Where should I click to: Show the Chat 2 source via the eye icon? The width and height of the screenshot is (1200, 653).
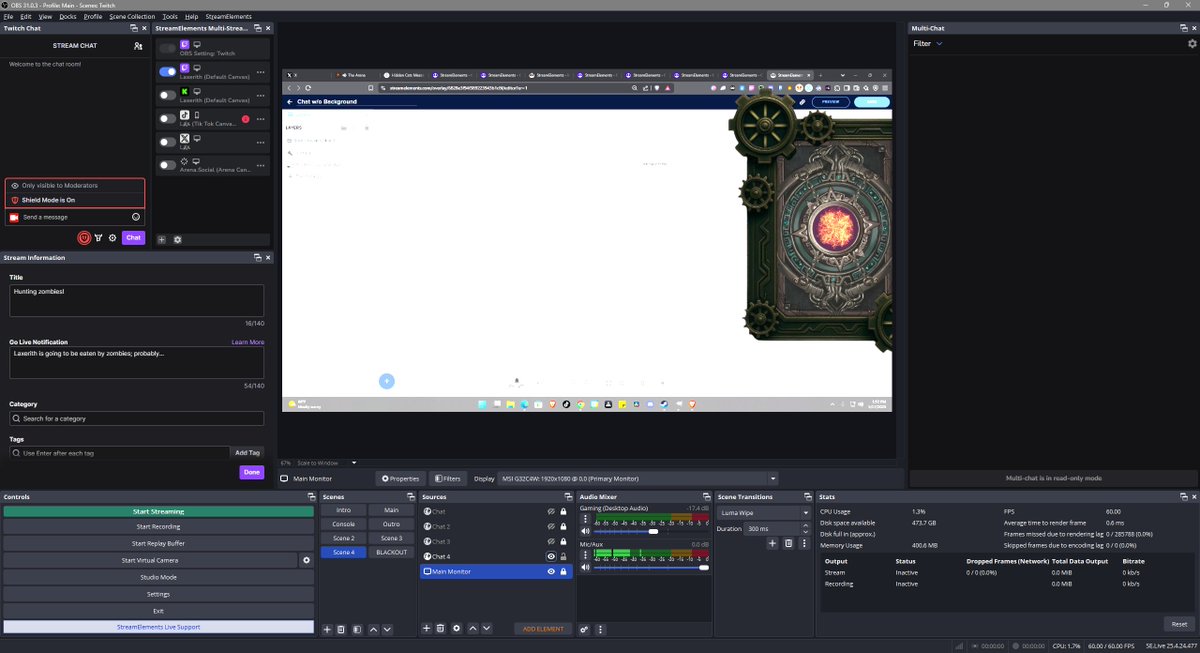[551, 527]
